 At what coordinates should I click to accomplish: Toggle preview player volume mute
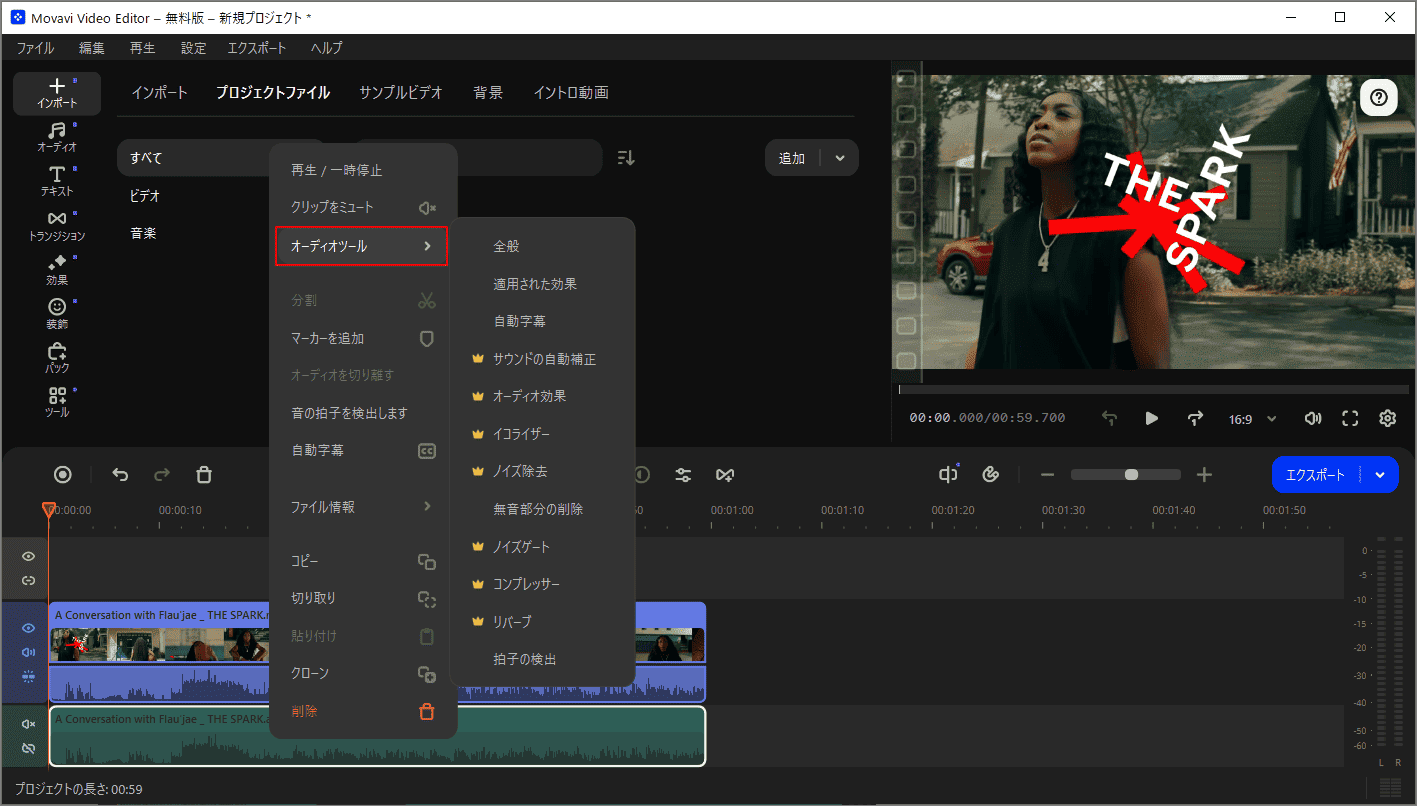1313,419
